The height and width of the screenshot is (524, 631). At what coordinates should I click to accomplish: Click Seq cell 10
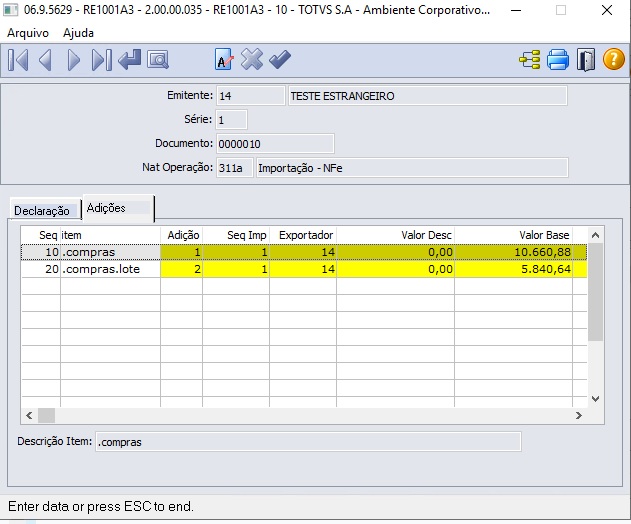(41, 252)
